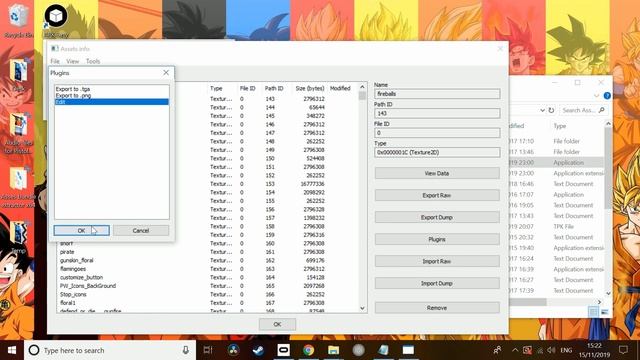This screenshot has width=640, height=360.
Task: Open the Tools menu in Assets info
Action: (x=93, y=61)
